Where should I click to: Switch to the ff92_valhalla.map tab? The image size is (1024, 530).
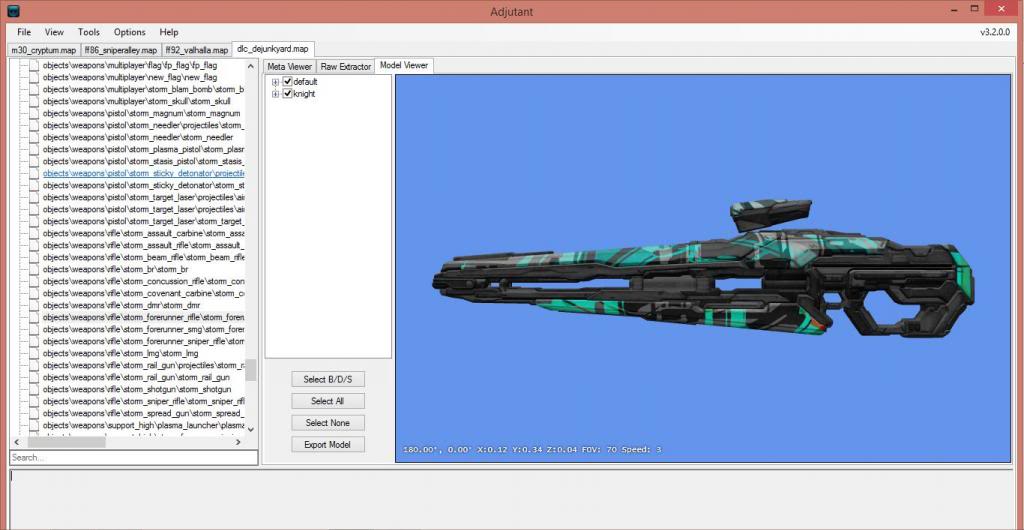[x=196, y=50]
